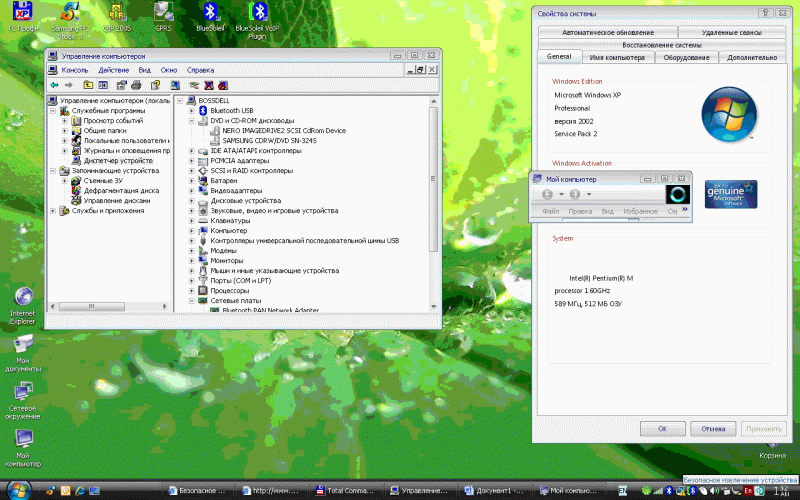800x500 pixels.
Task: Collapse the Служебные программы tree node
Action: (53, 111)
